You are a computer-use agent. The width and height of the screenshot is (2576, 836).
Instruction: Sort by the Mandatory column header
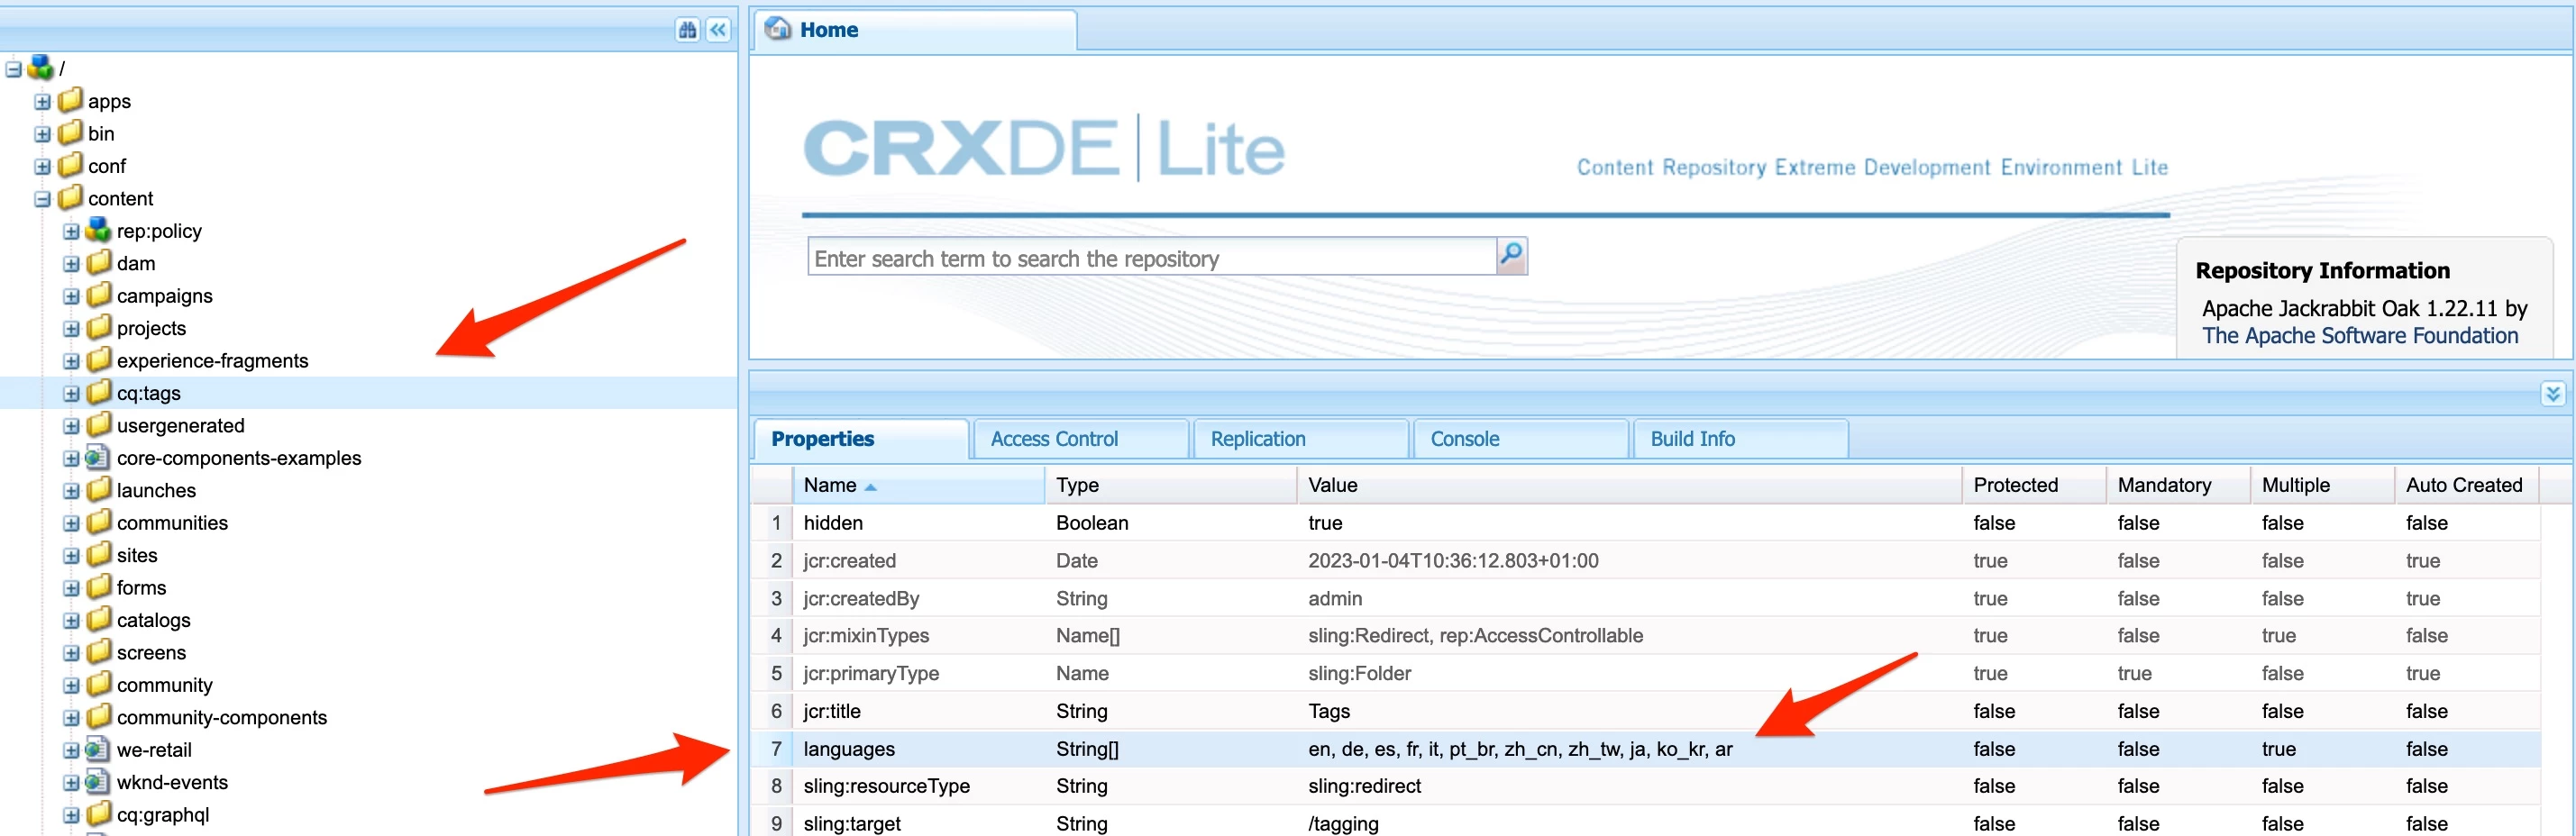(2178, 485)
